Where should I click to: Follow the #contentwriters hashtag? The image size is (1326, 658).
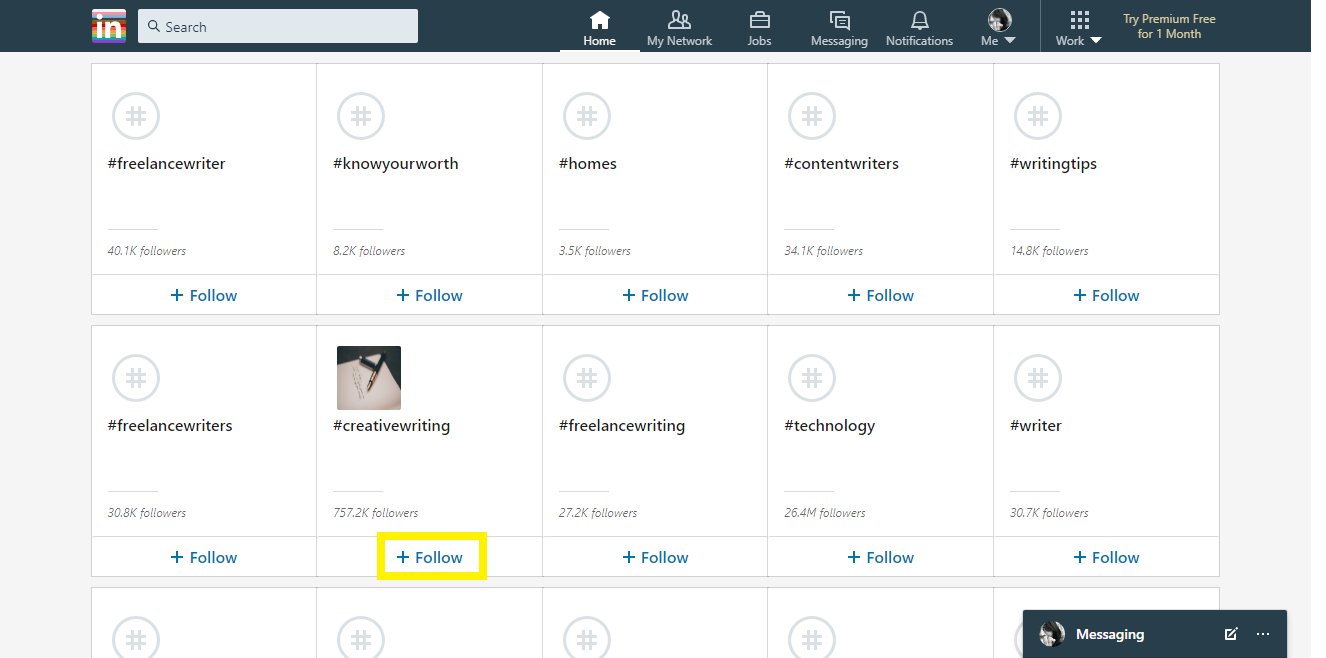[x=880, y=295]
